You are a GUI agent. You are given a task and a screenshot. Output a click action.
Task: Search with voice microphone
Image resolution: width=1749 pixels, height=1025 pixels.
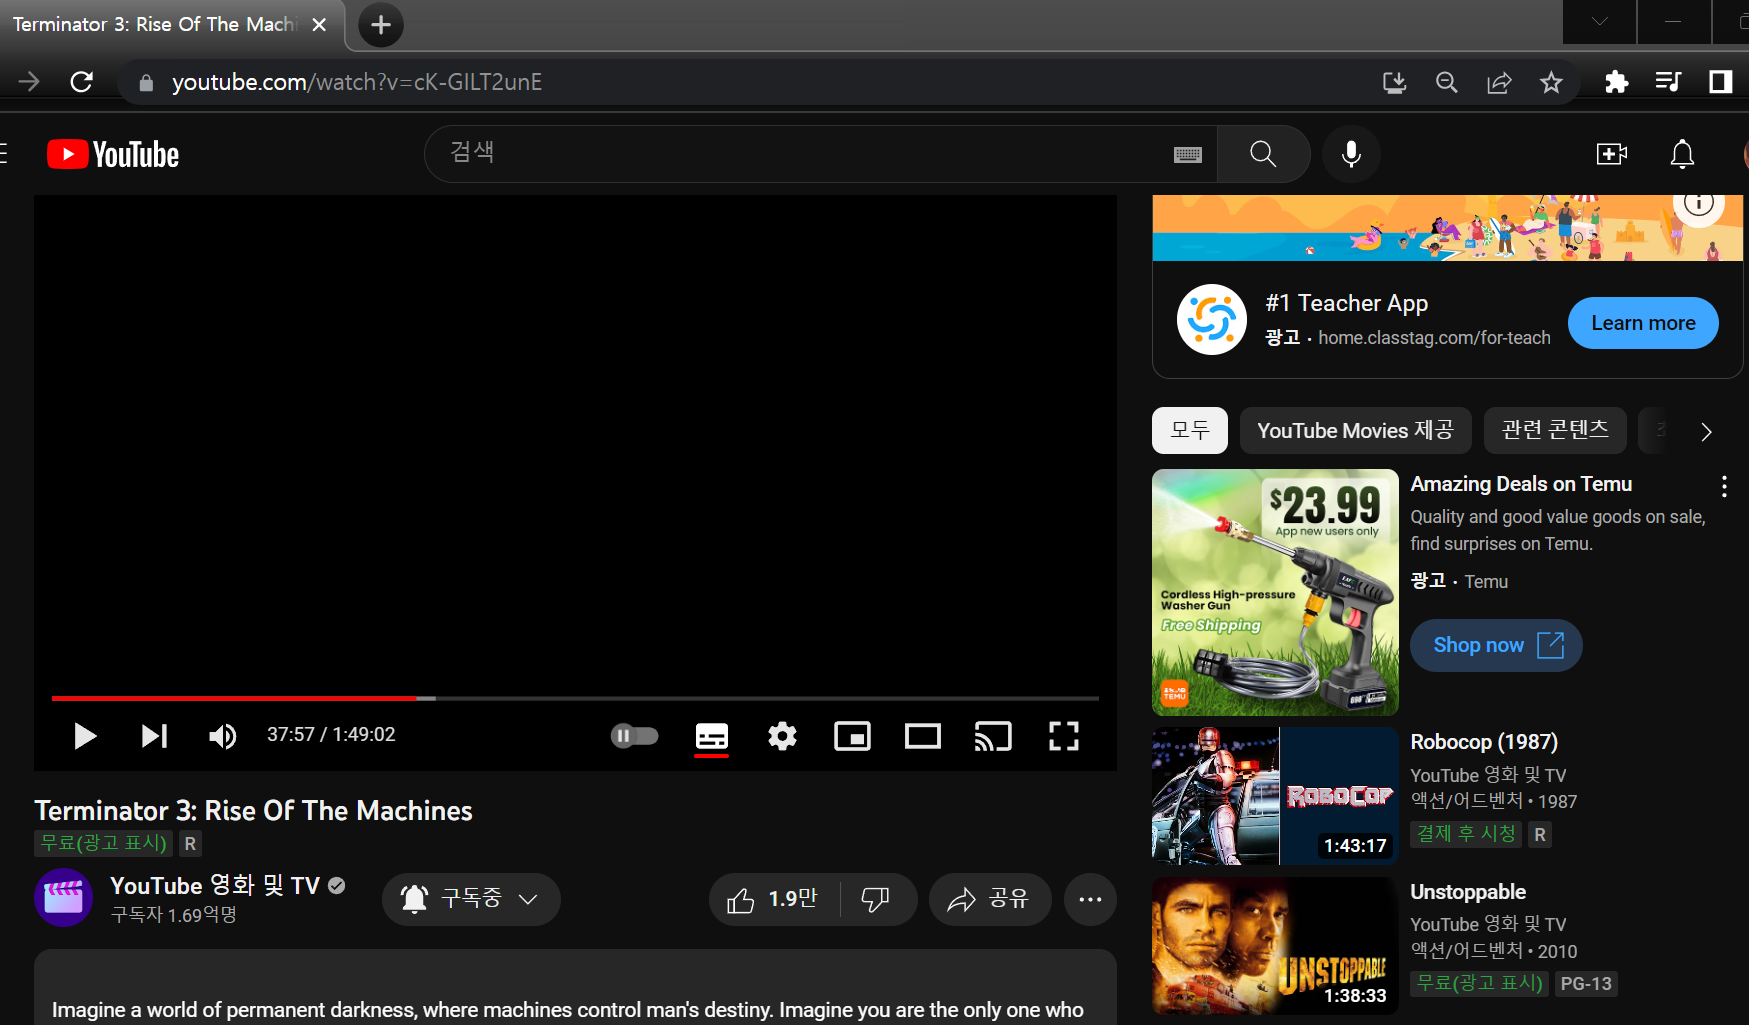point(1351,154)
